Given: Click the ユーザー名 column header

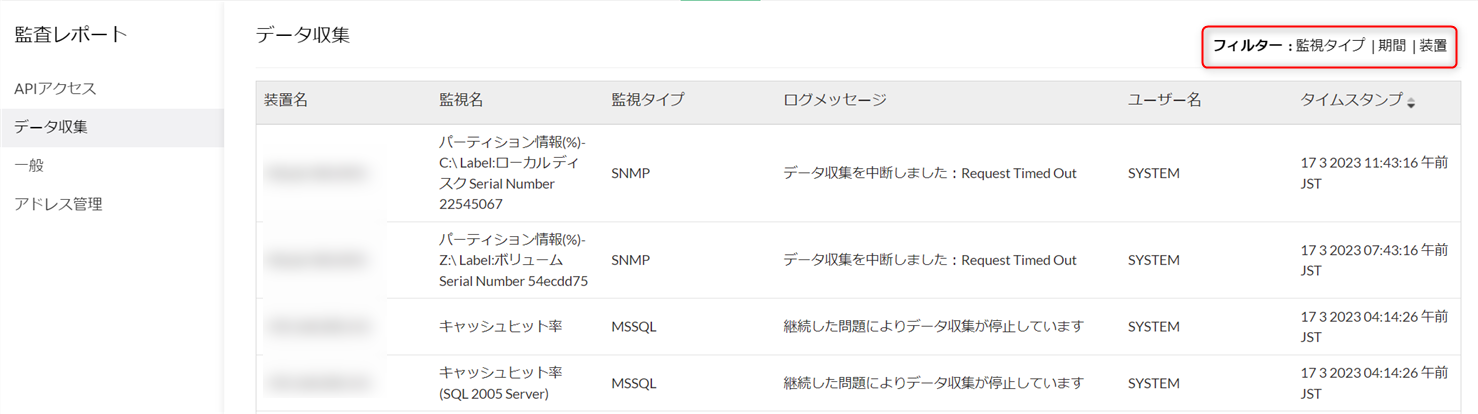Looking at the screenshot, I should point(1164,100).
